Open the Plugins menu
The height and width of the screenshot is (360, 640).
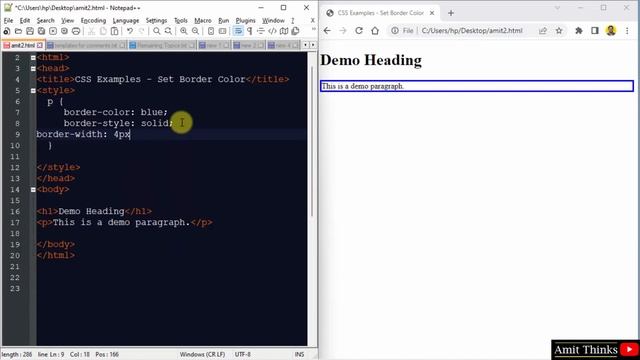click(x=245, y=20)
